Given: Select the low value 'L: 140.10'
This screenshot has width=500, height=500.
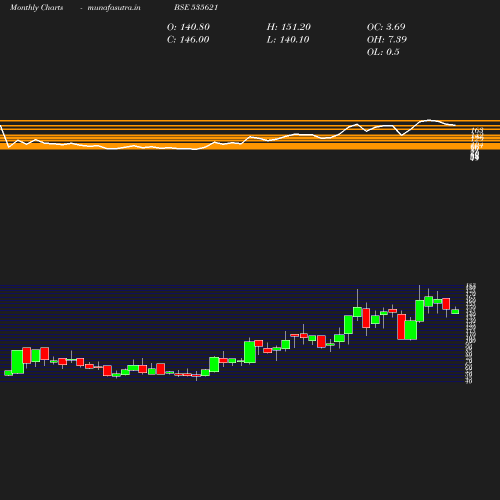Looking at the screenshot, I should pos(288,40).
